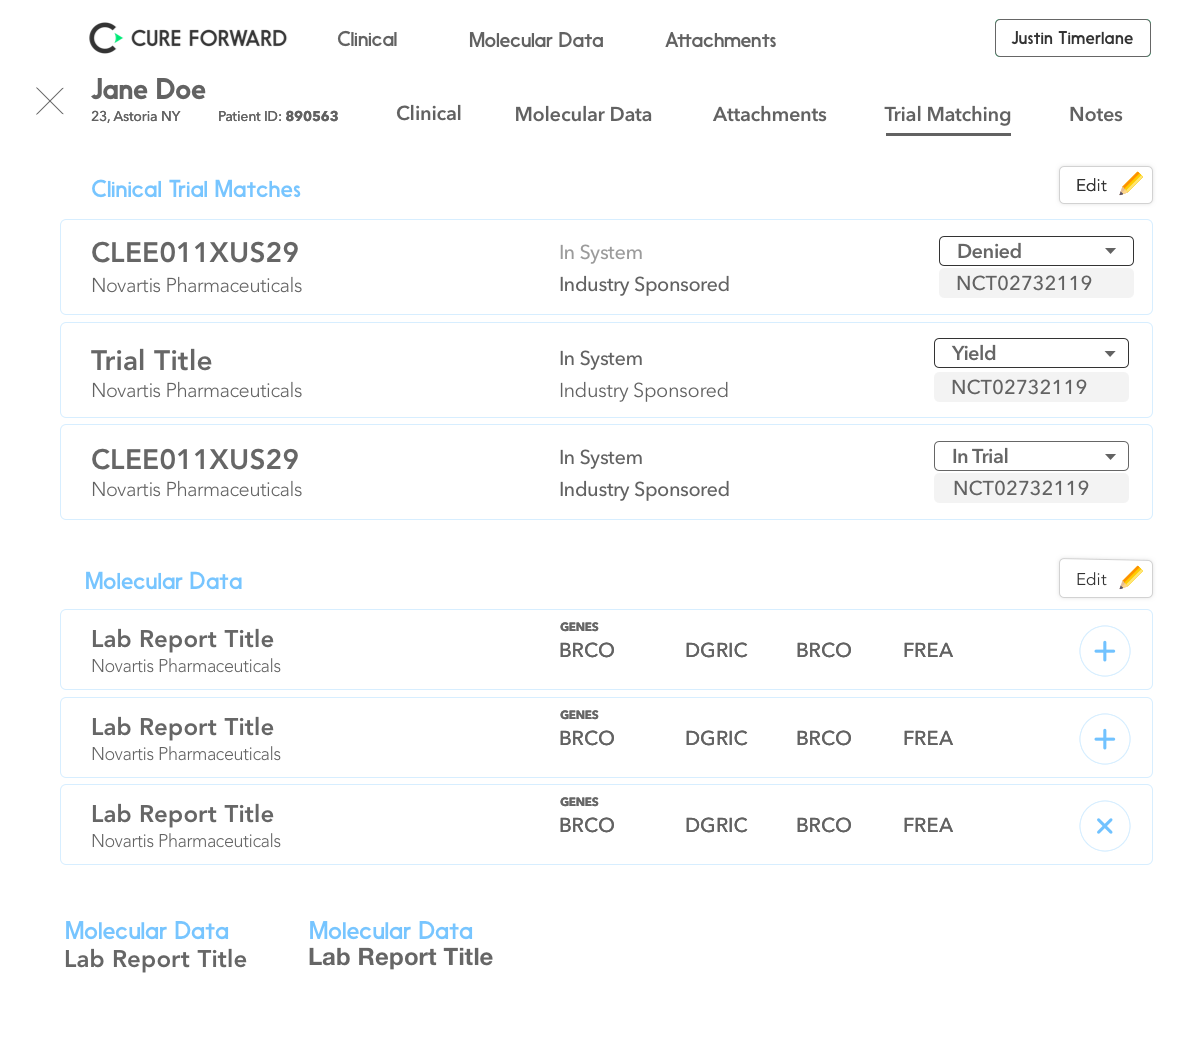The height and width of the screenshot is (1056, 1200).
Task: Open the Yield status dropdown
Action: [1031, 353]
